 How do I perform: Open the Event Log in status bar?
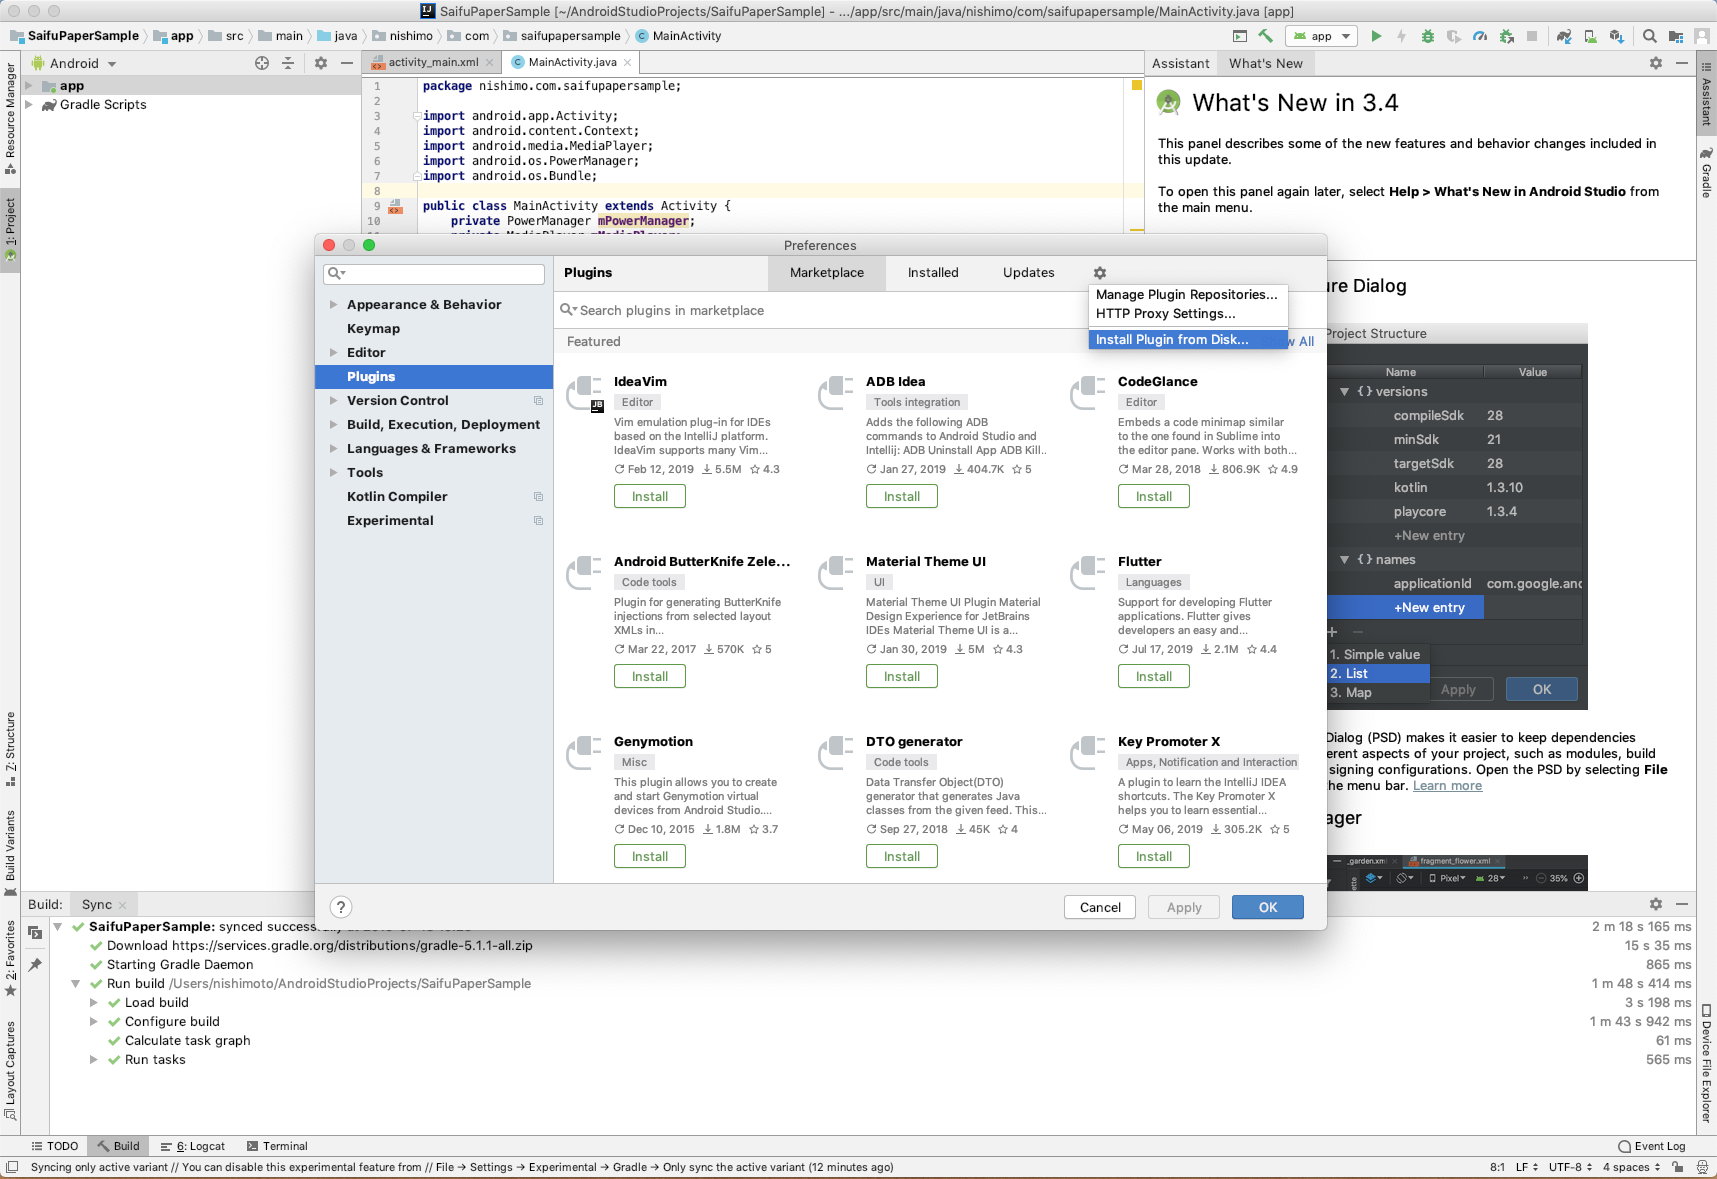[1652, 1146]
